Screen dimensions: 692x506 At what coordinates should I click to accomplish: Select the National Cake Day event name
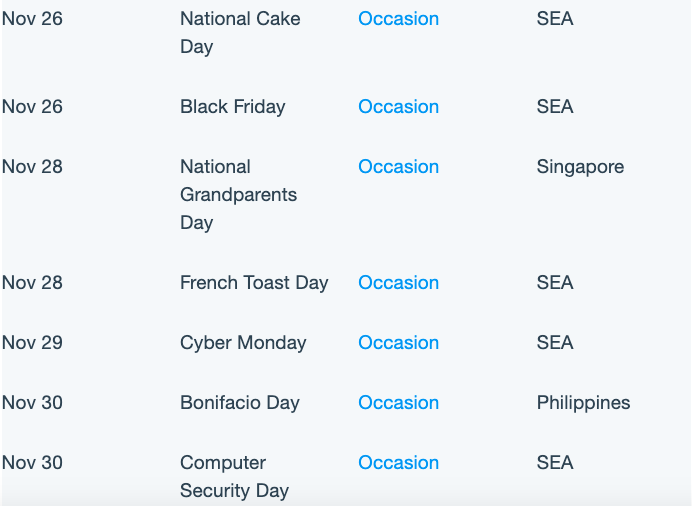240,33
